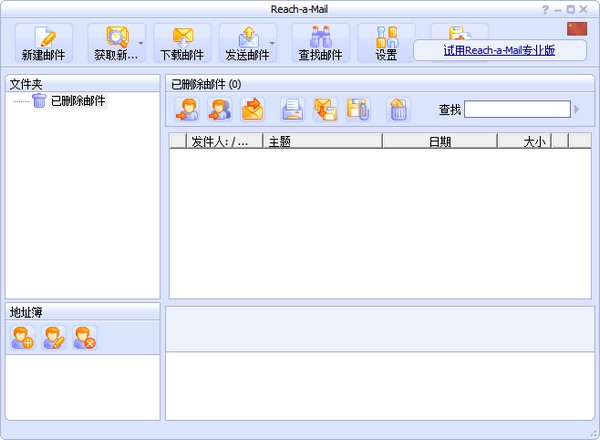Click the search go arrow button
This screenshot has width=600, height=440.
[577, 109]
